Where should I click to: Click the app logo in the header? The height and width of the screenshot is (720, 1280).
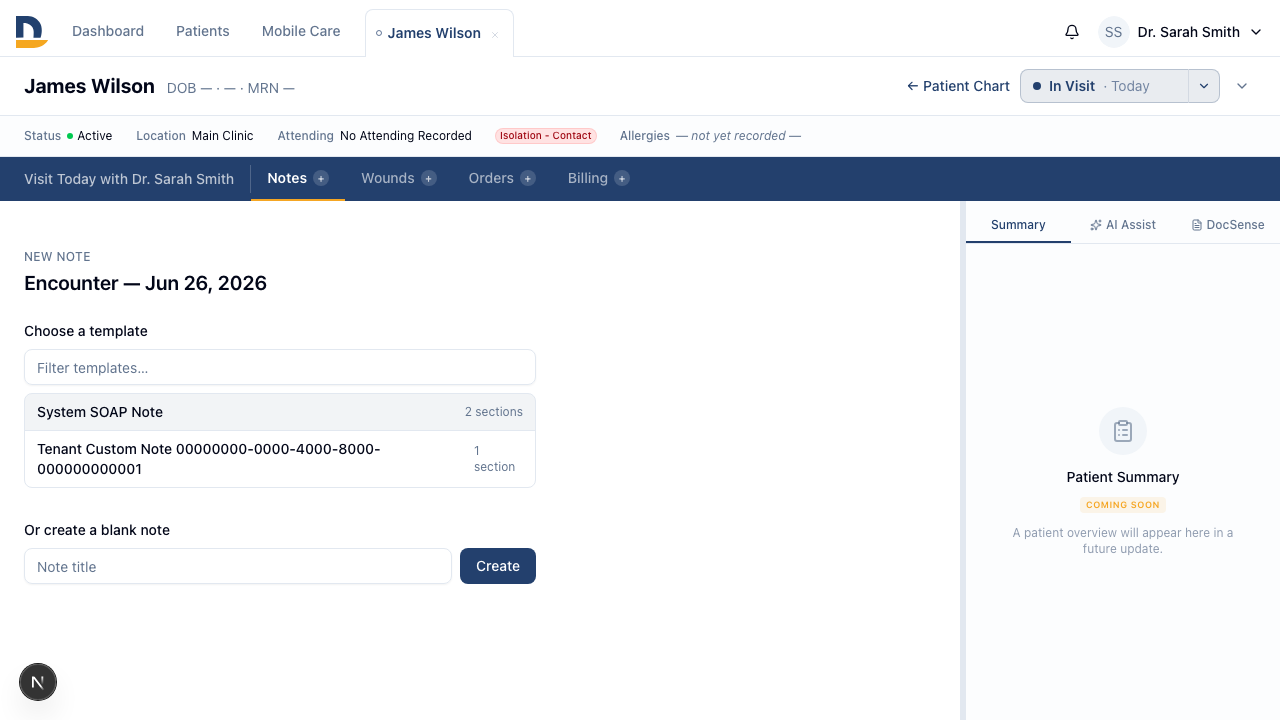tap(31, 32)
